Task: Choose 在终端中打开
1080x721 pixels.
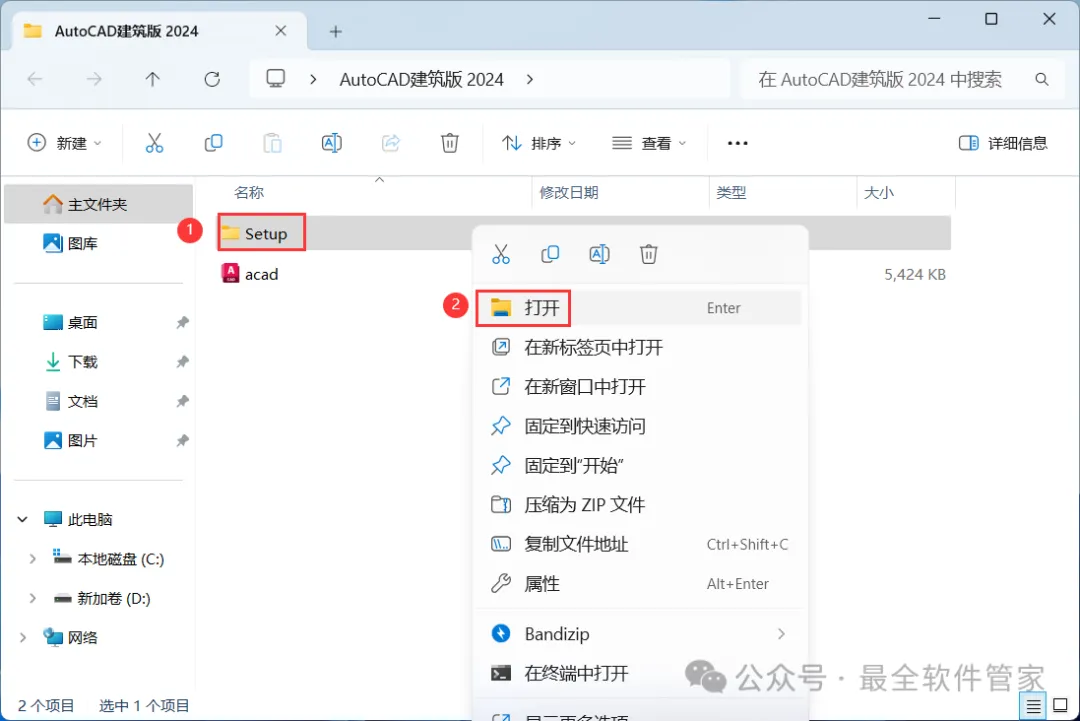Action: coord(638,673)
